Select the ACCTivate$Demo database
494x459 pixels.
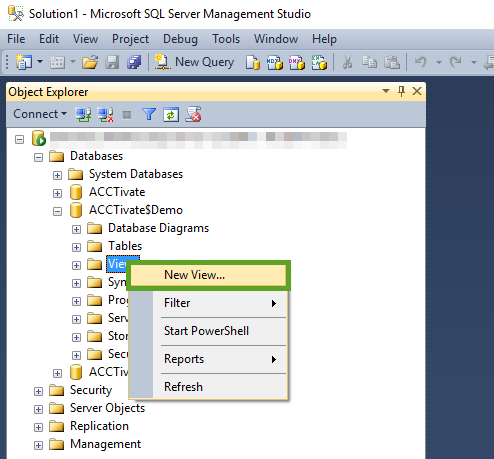(136, 210)
